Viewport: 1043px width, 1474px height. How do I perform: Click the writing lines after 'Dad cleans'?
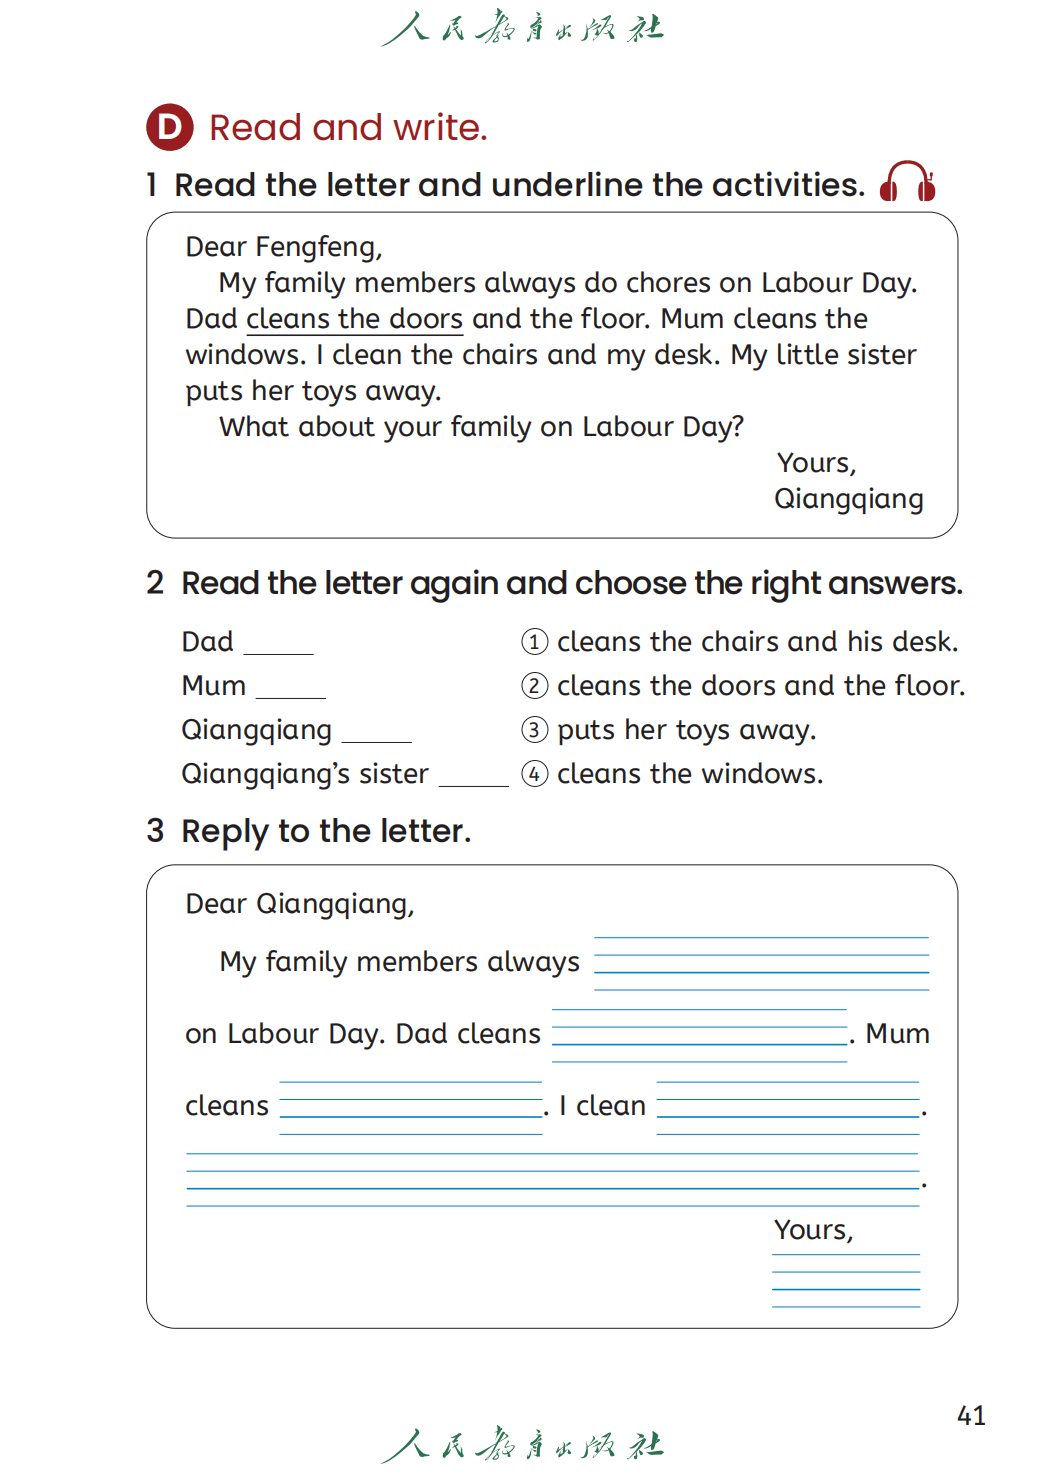click(699, 1035)
